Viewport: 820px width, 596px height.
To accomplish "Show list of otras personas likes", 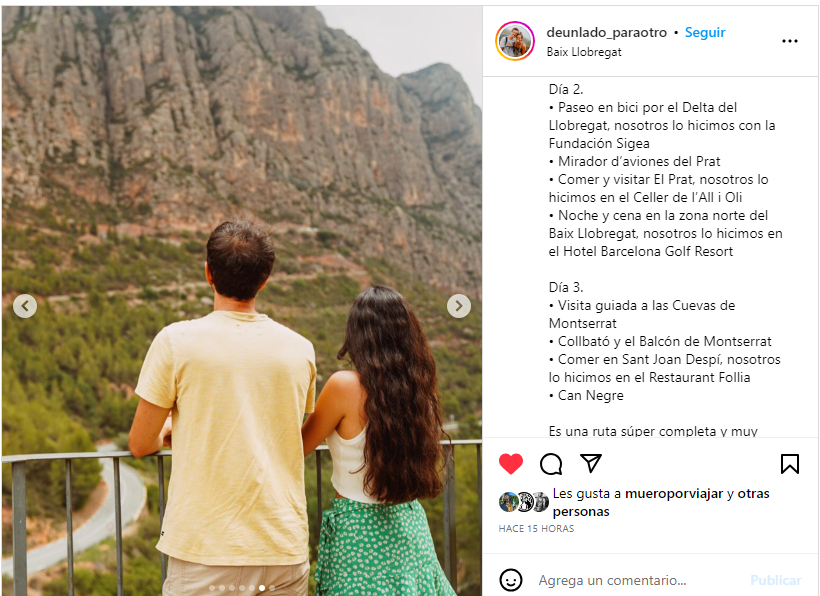I will pos(661,502).
